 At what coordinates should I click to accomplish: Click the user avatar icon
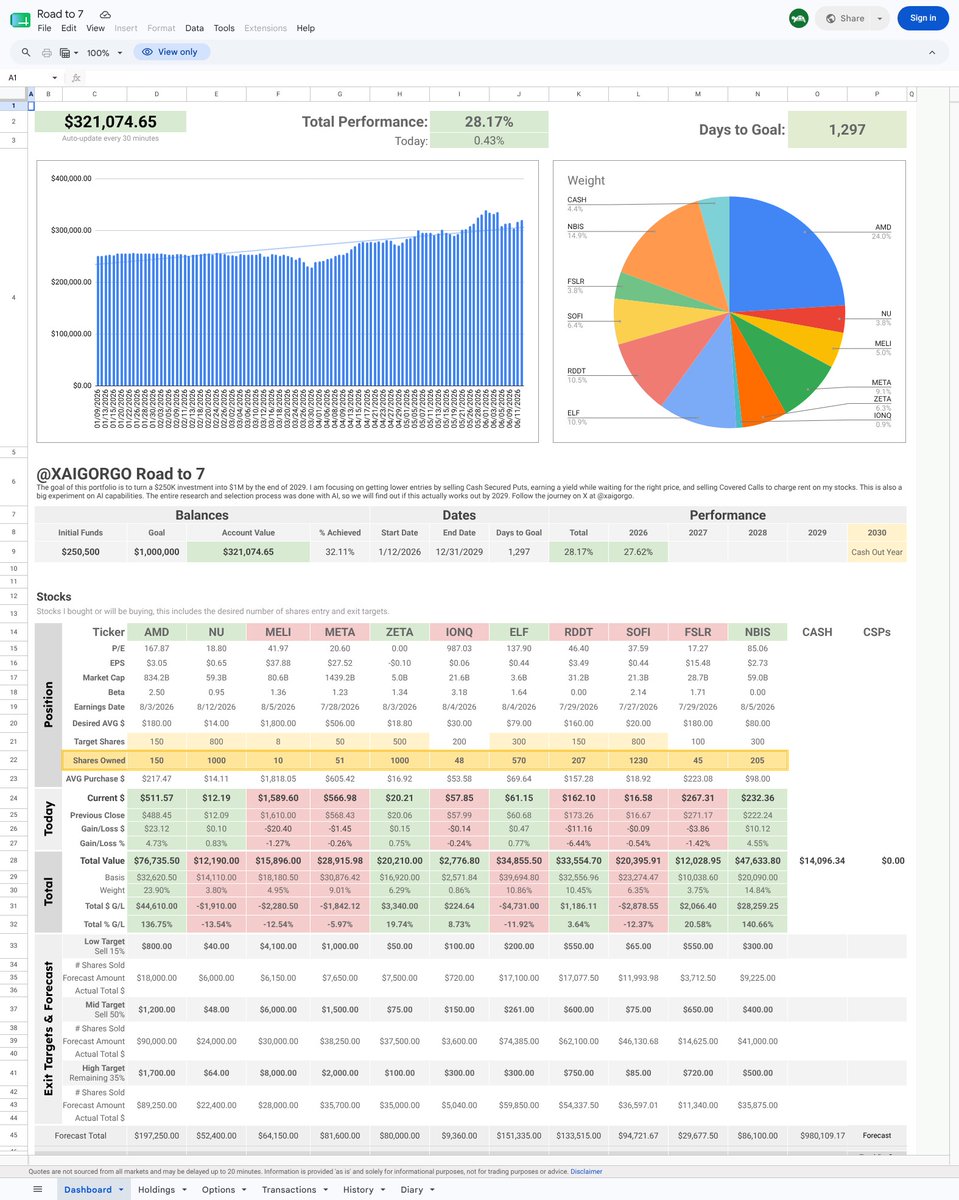798,18
